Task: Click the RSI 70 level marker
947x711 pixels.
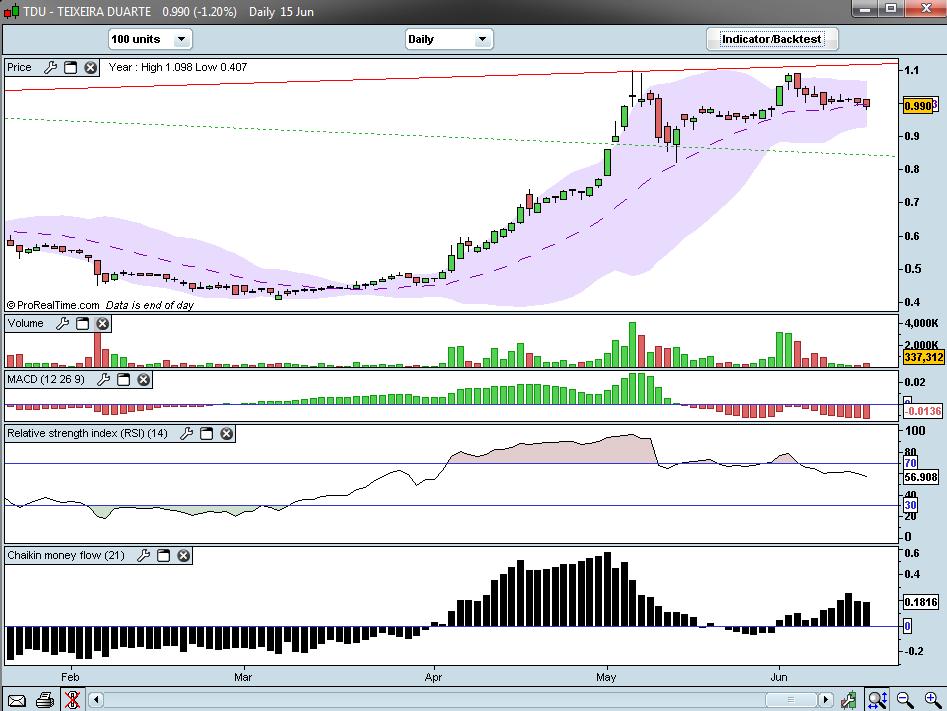Action: pyautogui.click(x=910, y=463)
